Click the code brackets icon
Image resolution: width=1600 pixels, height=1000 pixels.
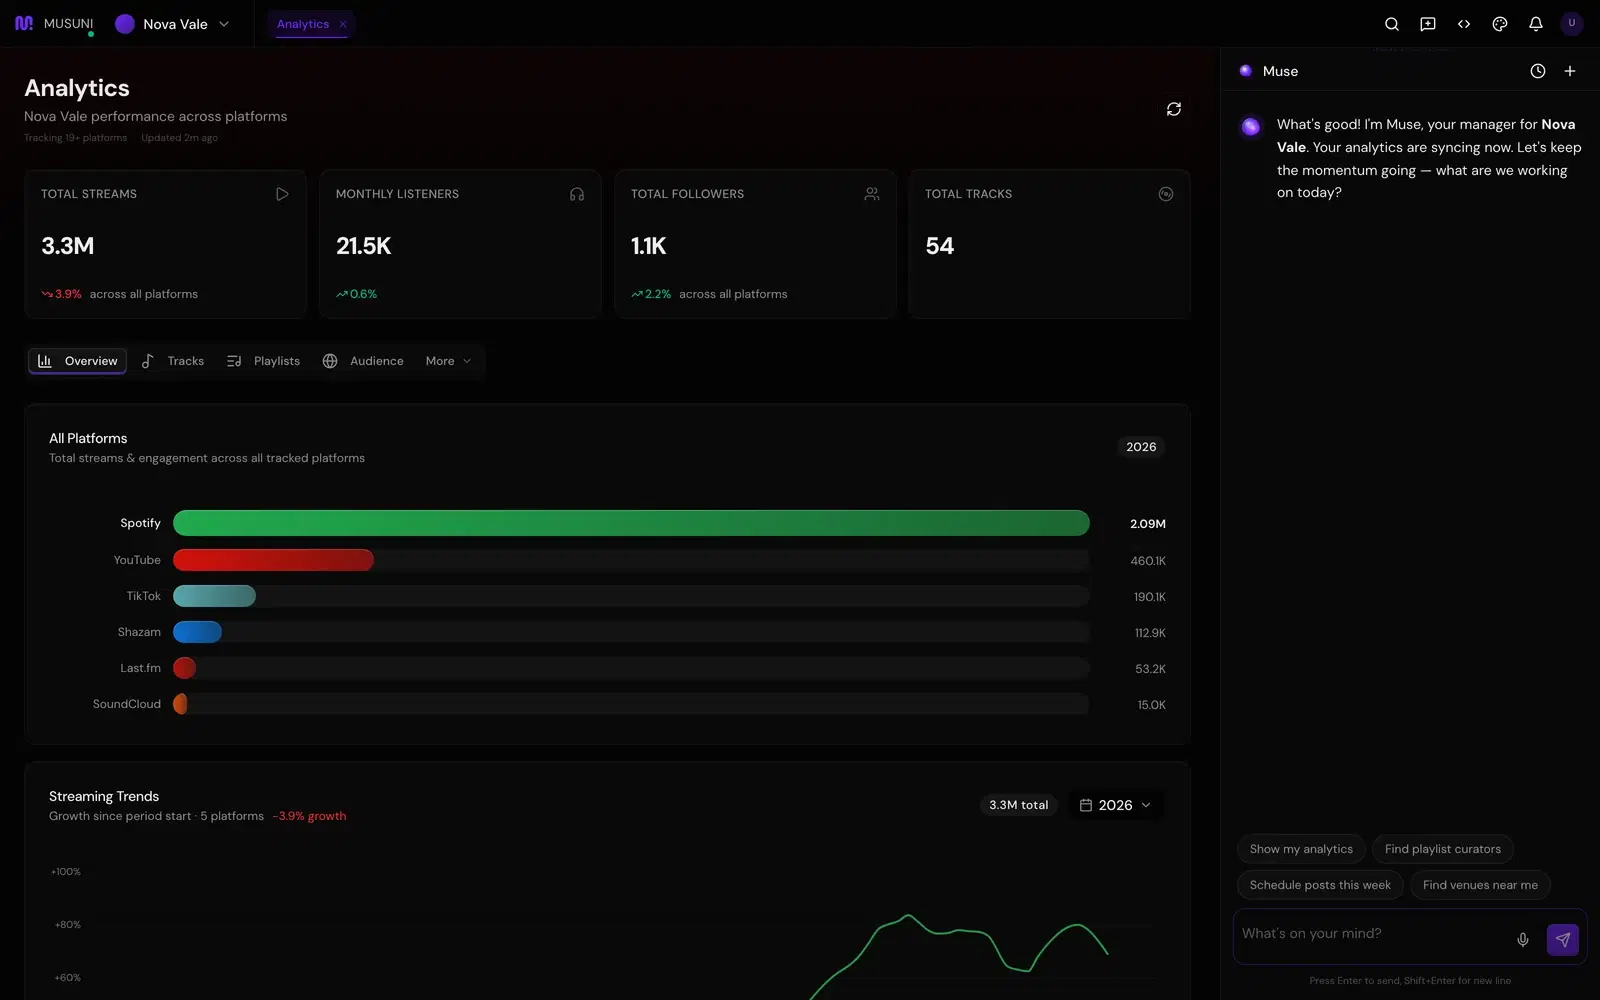[x=1463, y=24]
